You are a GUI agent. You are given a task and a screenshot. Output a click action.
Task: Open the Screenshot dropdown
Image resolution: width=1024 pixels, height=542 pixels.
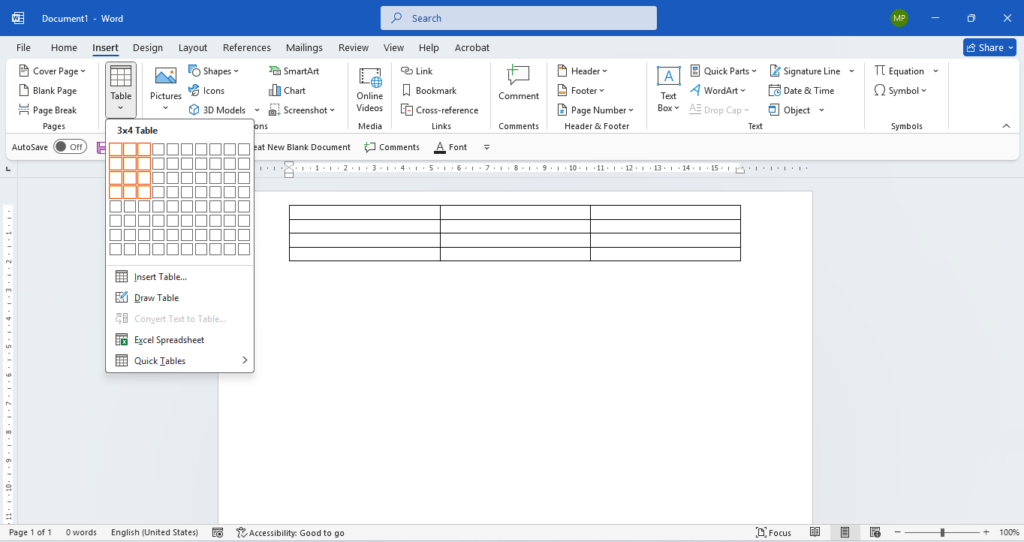pyautogui.click(x=302, y=110)
